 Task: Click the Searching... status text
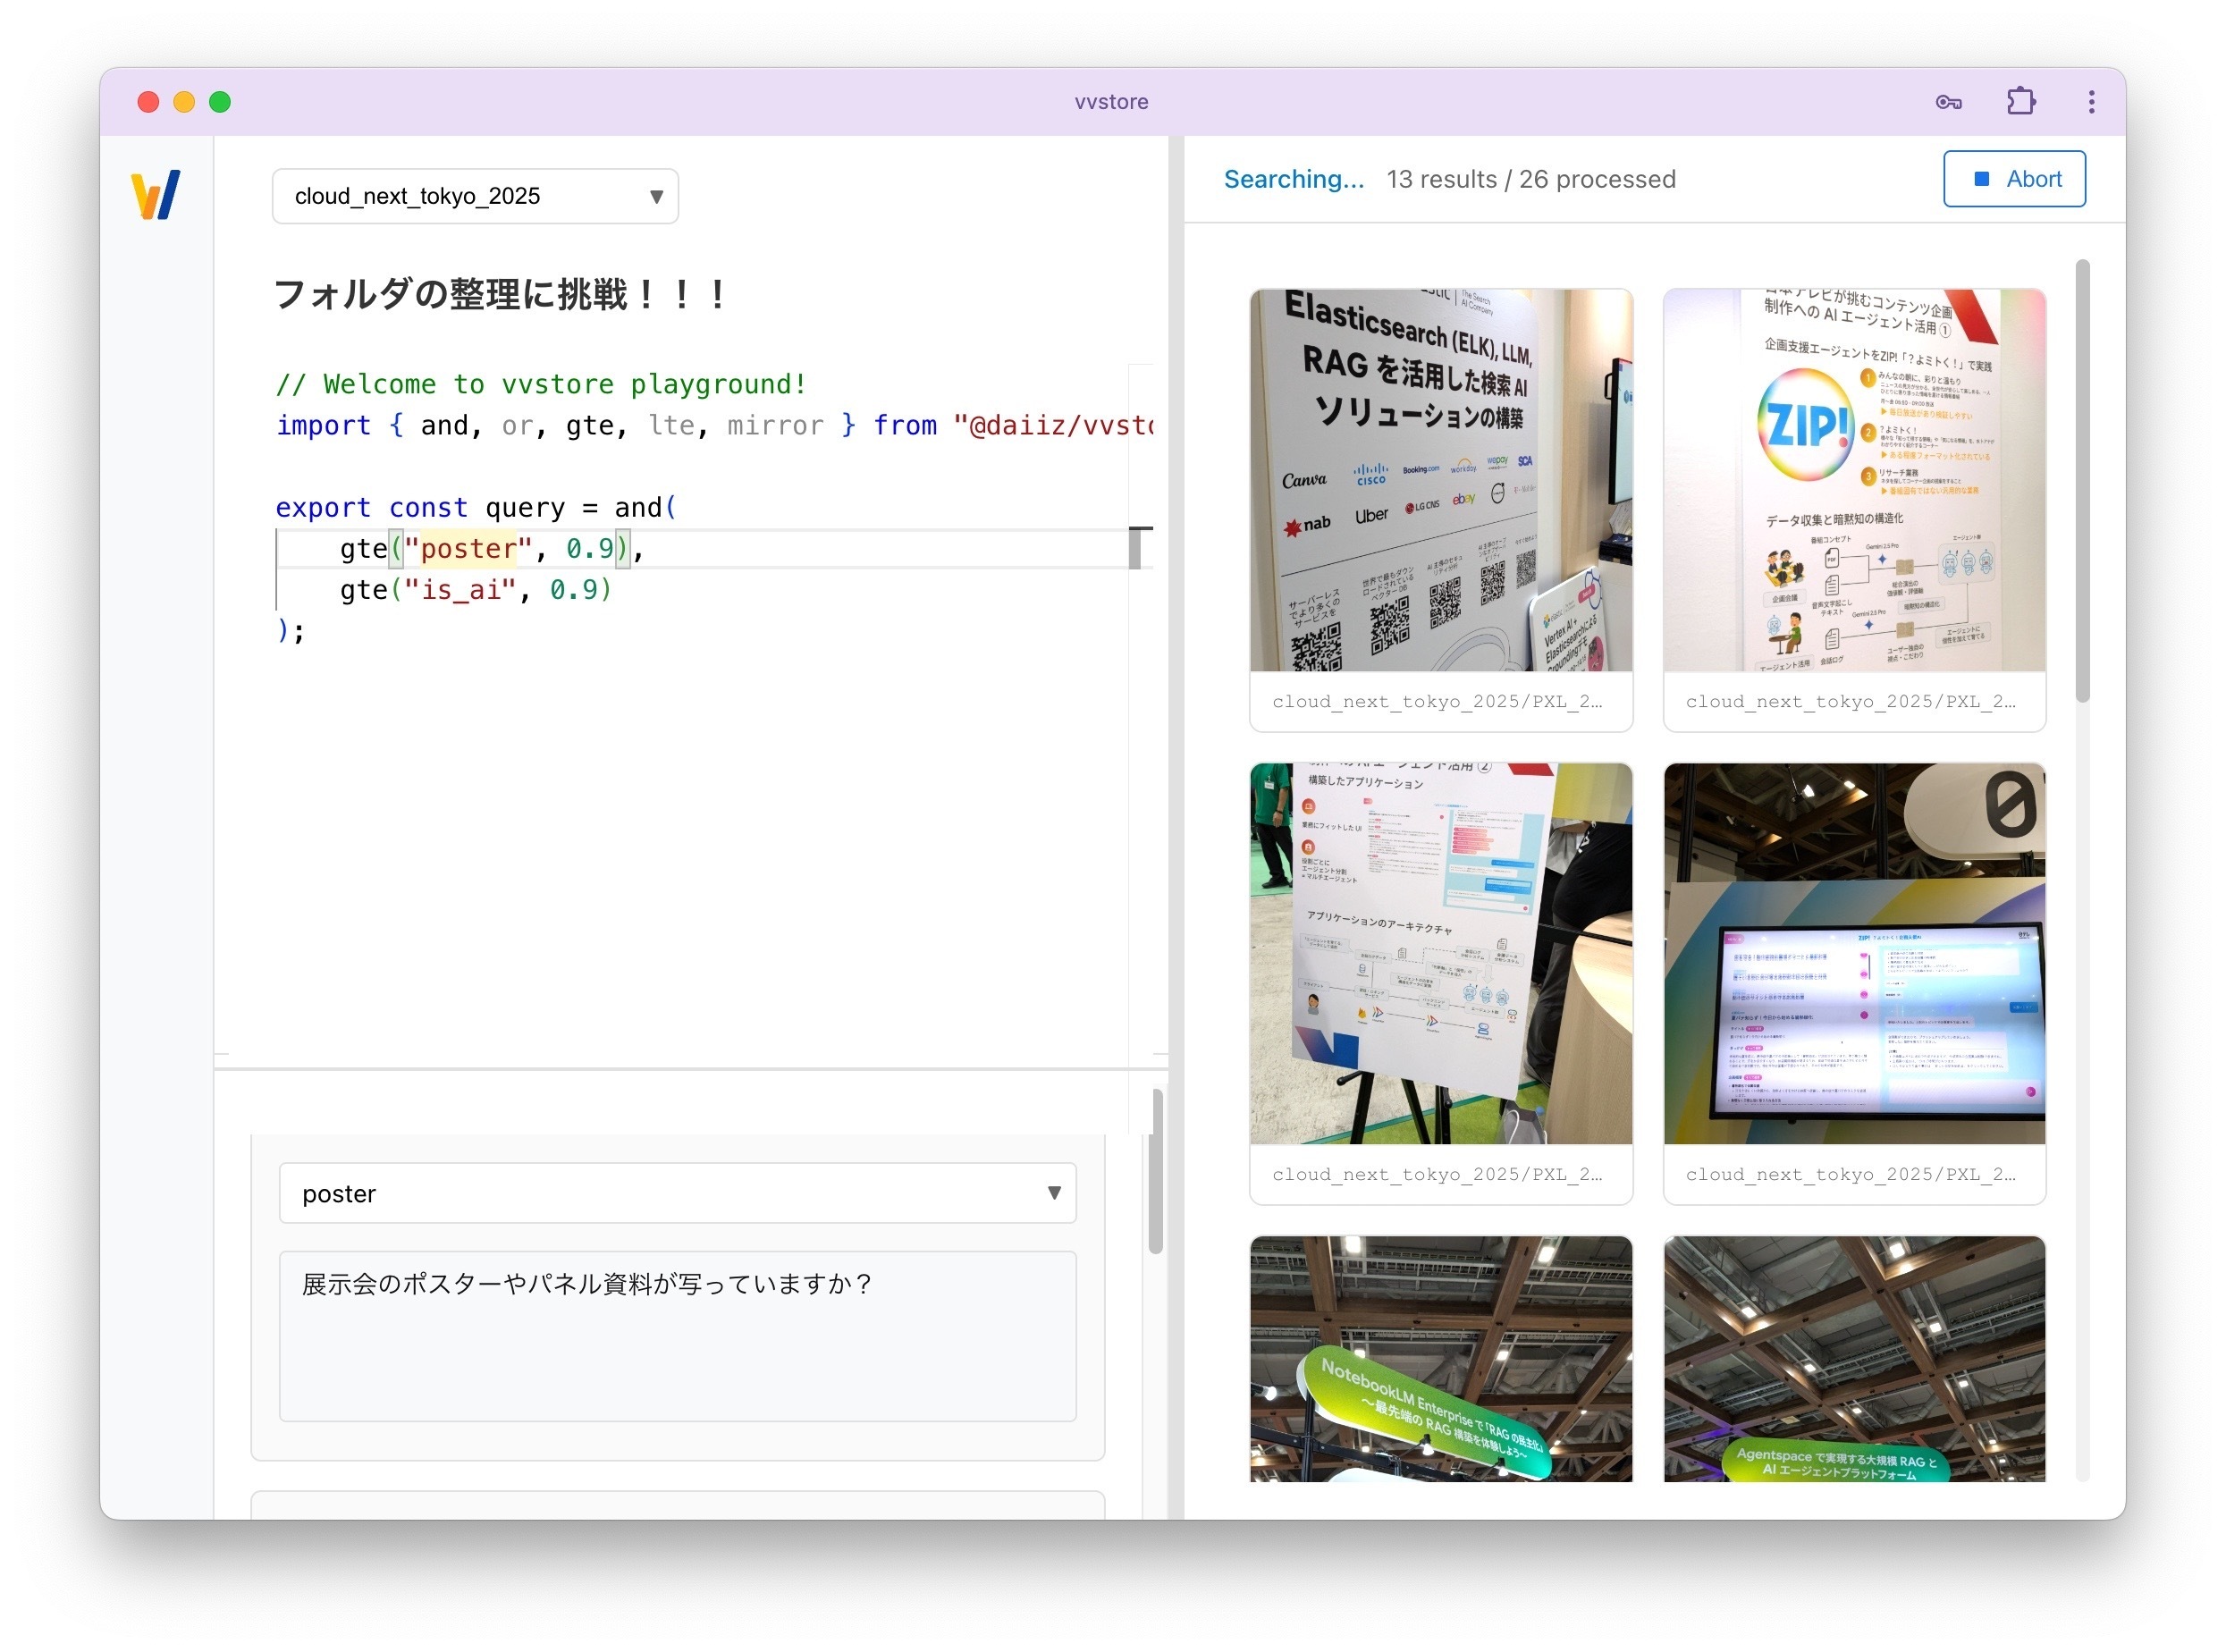(x=1293, y=179)
